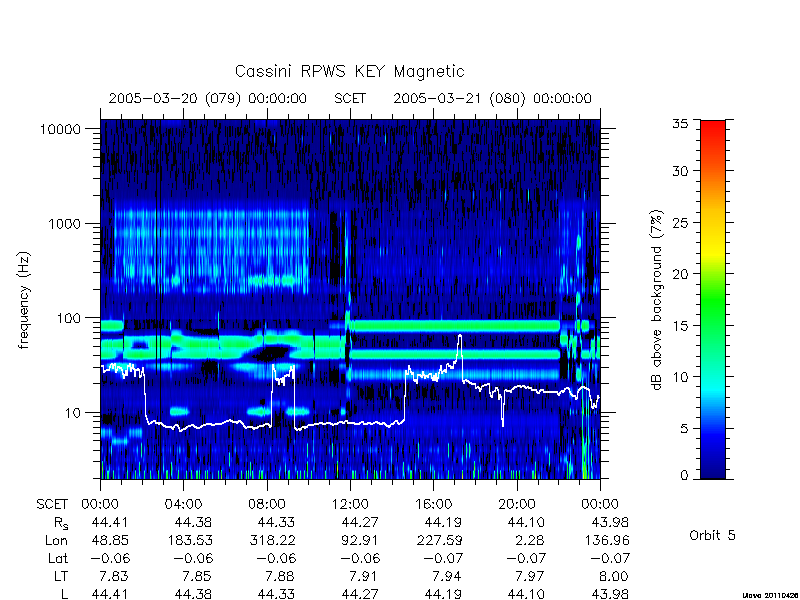This screenshot has width=800, height=600.
Task: Click the colorbar tick label 5
Action: 684,429
